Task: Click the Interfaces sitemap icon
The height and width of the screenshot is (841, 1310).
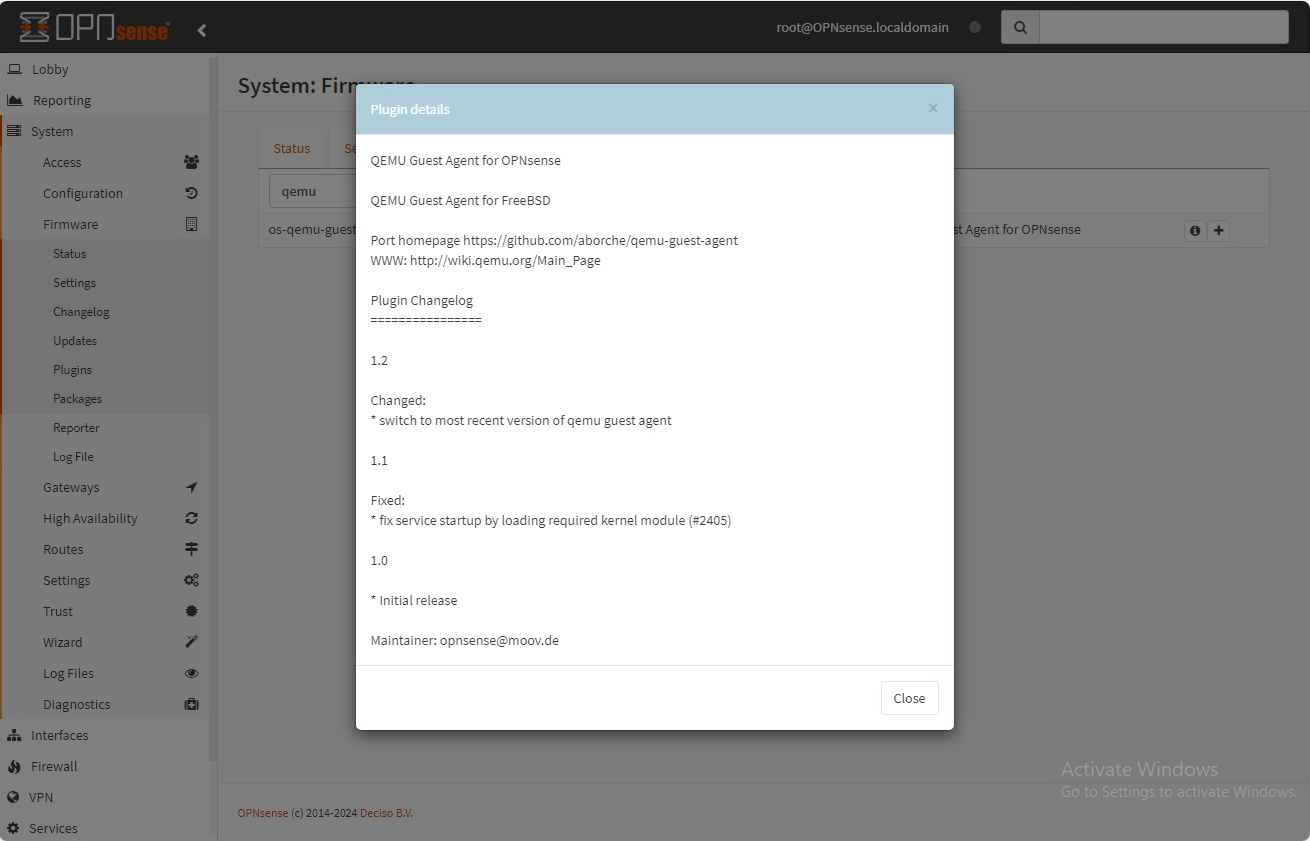Action: click(x=14, y=735)
